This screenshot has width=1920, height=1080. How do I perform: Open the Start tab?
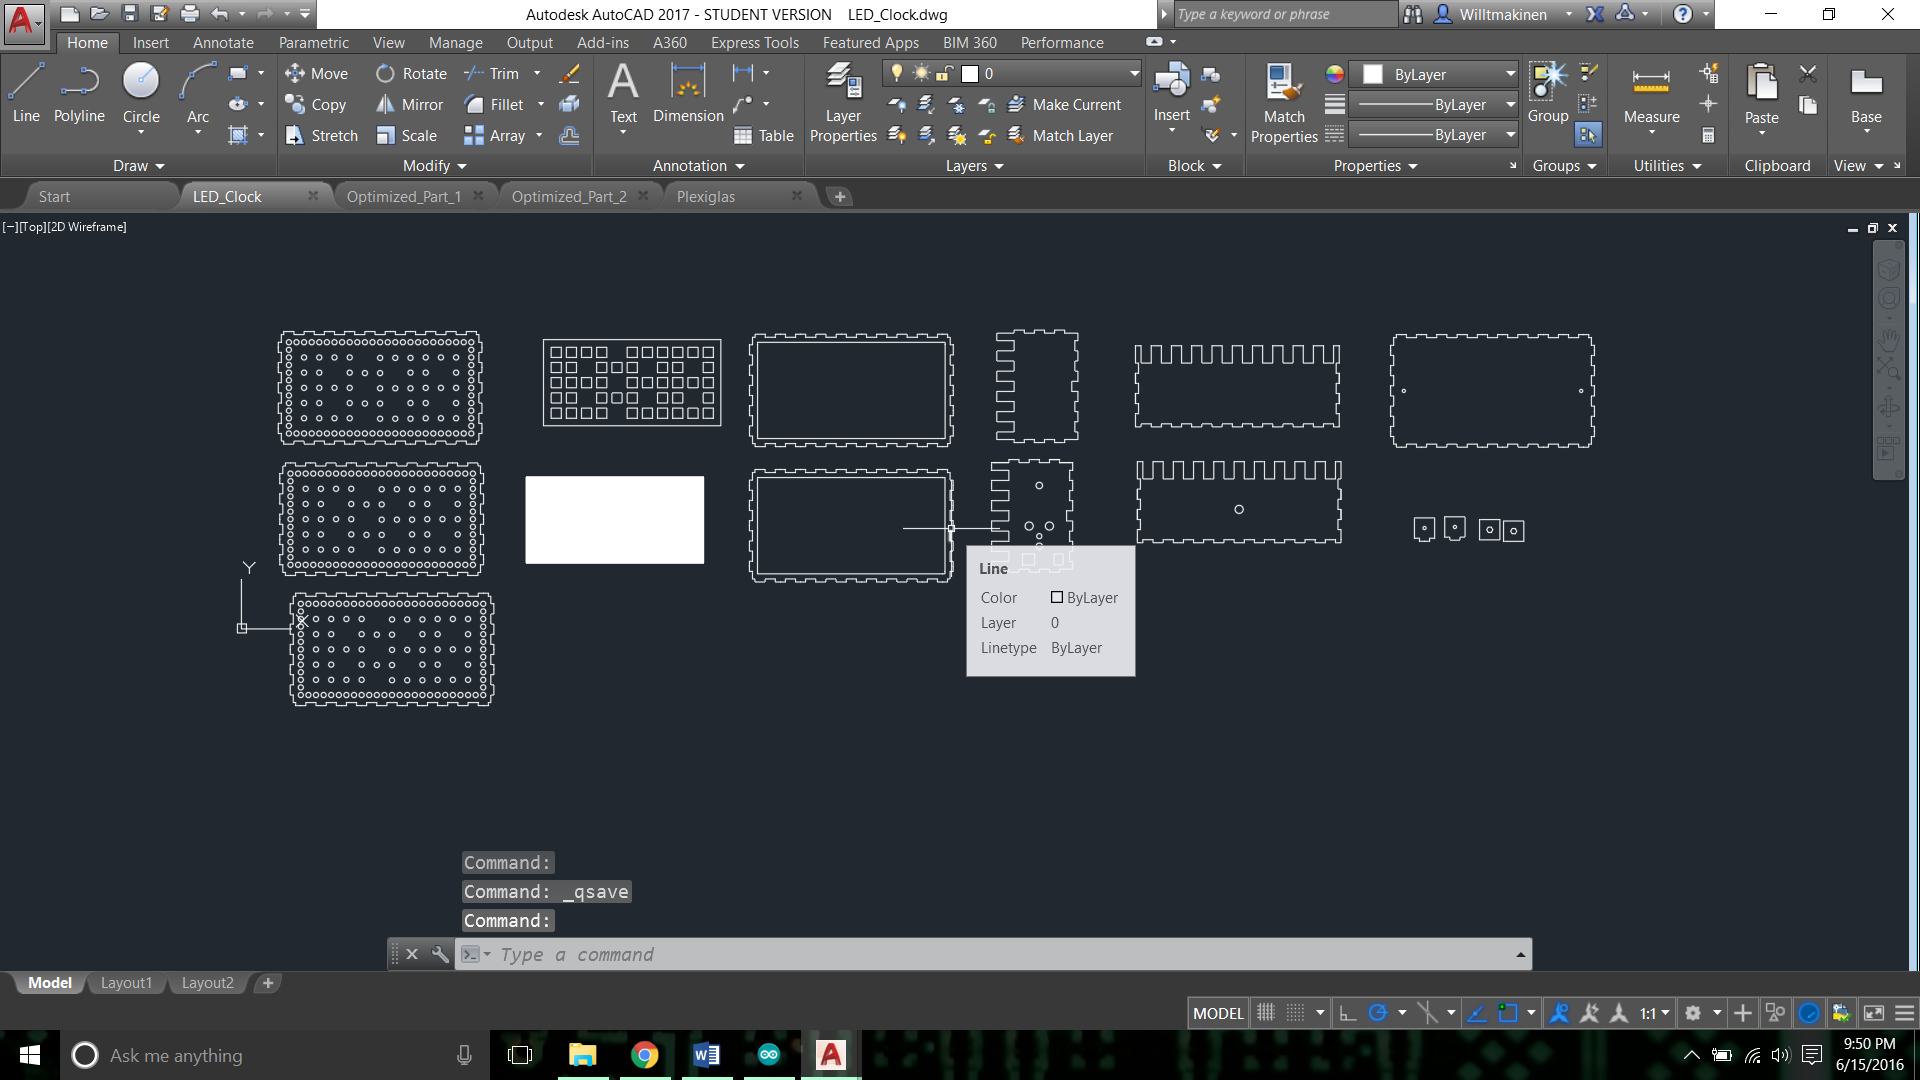54,196
